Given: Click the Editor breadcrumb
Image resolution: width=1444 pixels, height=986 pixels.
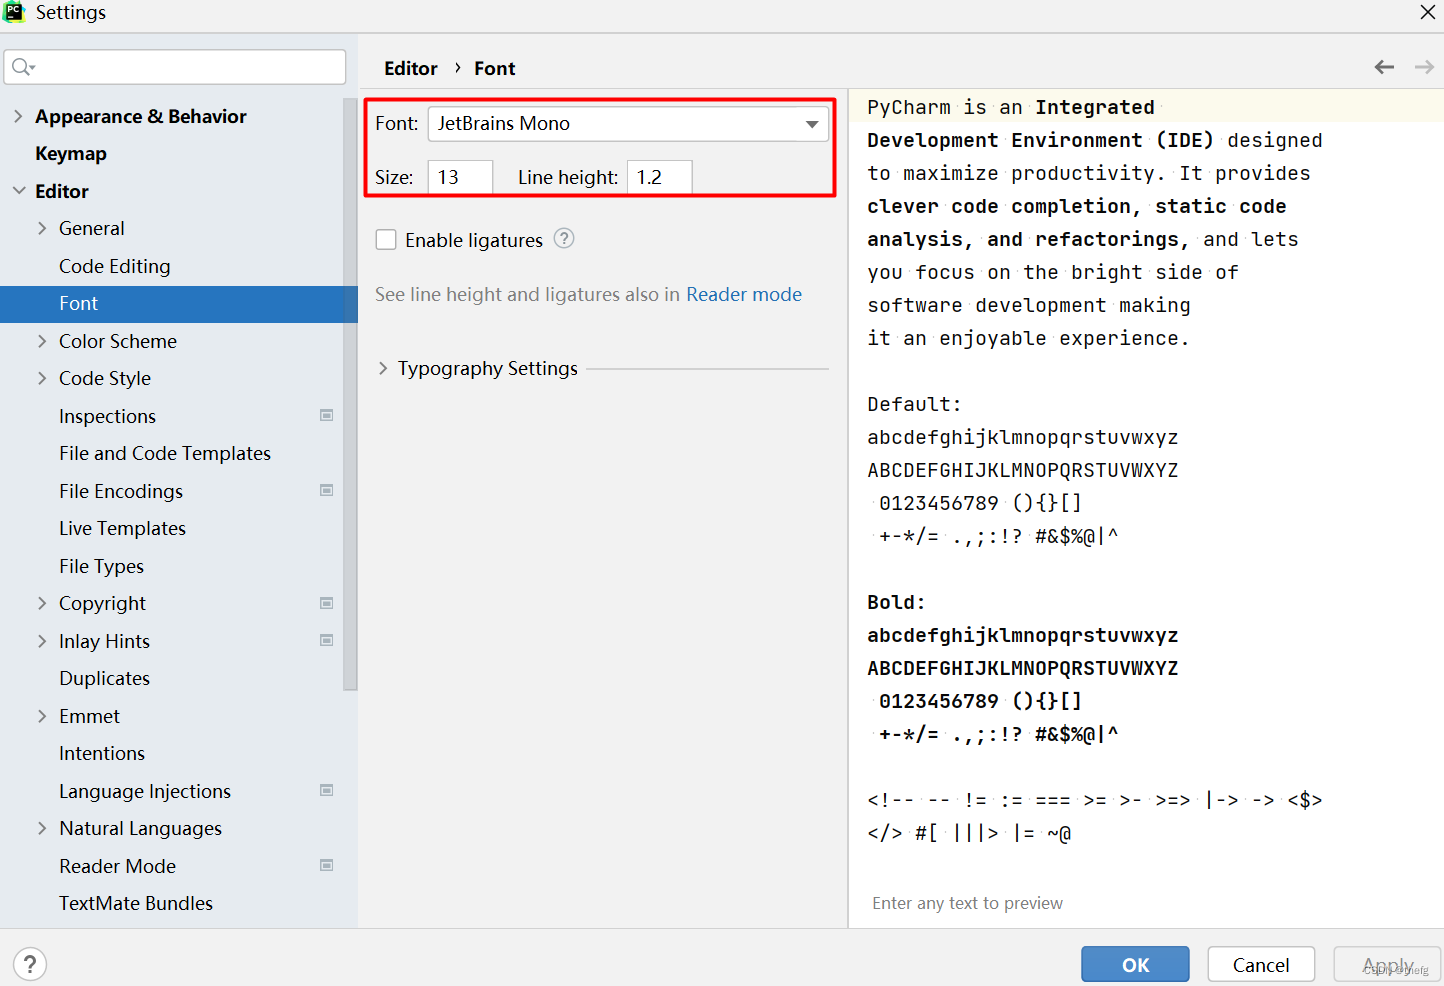Looking at the screenshot, I should [x=411, y=68].
